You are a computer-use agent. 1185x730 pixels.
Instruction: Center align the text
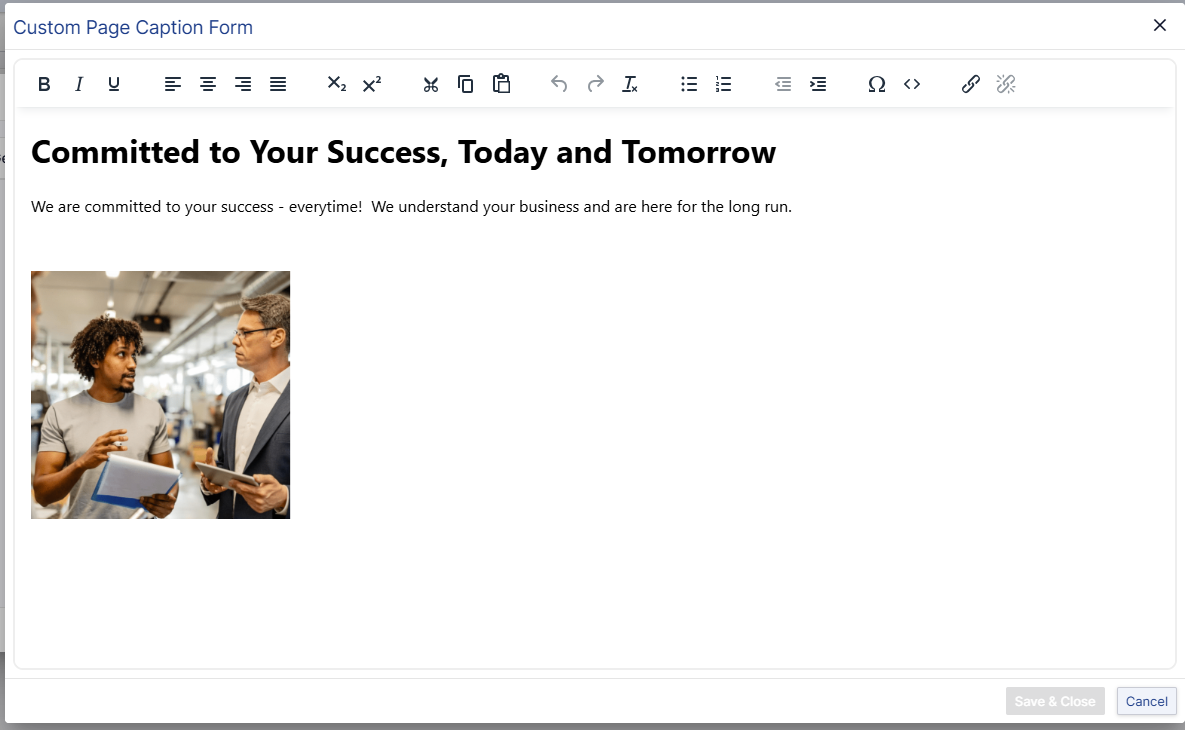click(208, 84)
